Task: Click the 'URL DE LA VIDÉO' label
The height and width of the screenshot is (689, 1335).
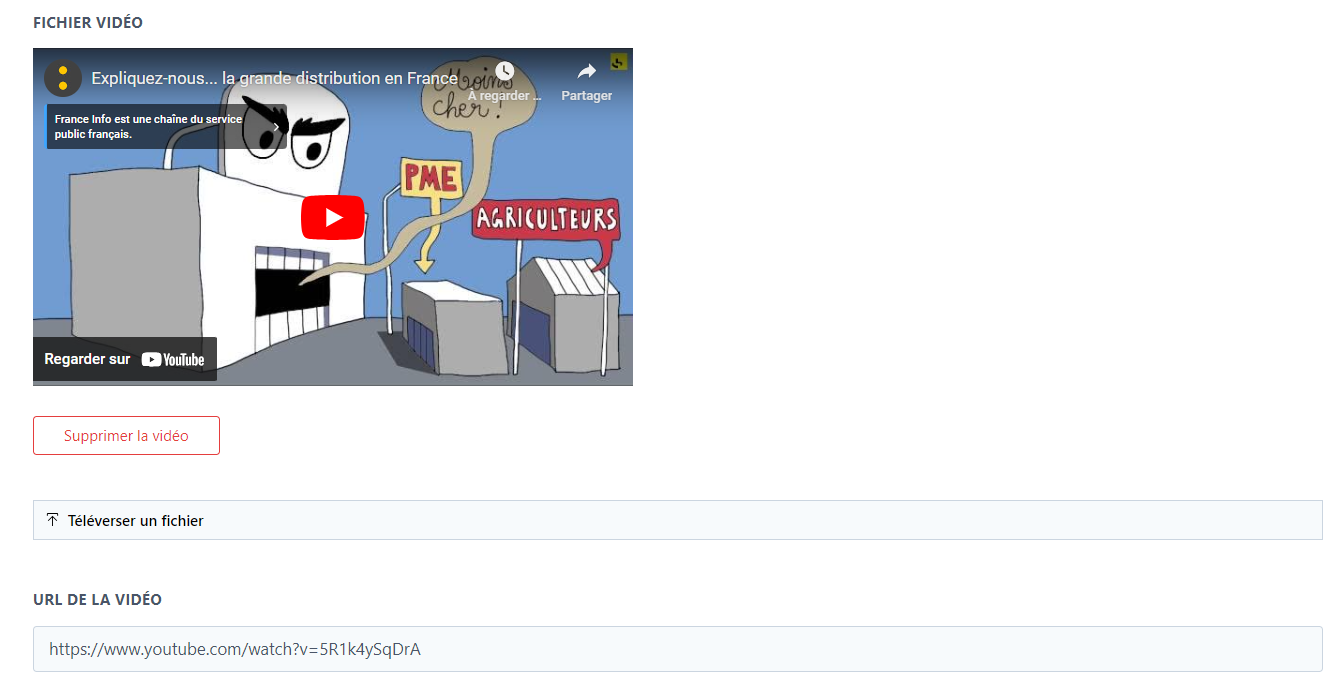Action: pyautogui.click(x=97, y=600)
